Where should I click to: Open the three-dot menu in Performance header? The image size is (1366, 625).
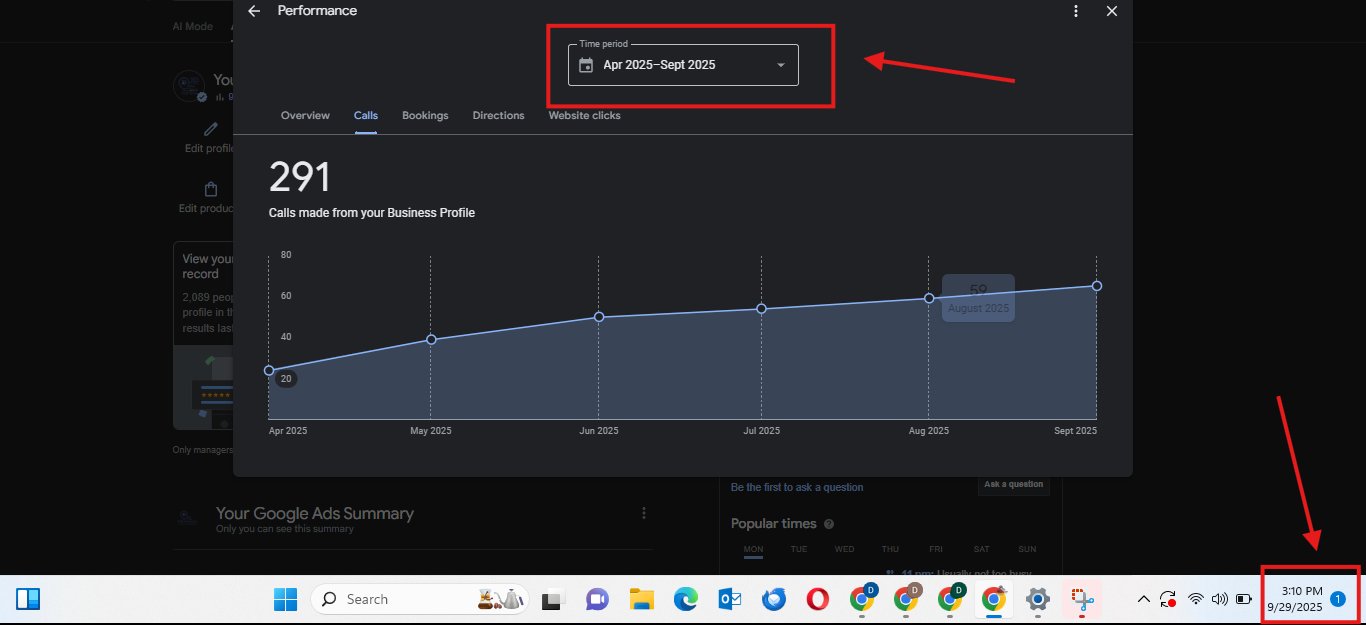point(1076,11)
